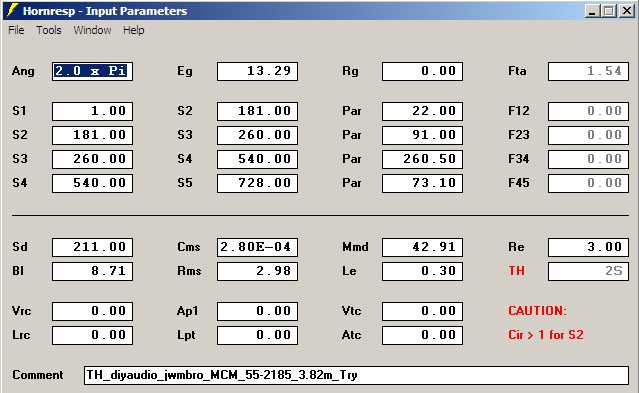The width and height of the screenshot is (639, 393).
Task: Click the Atc label
Action: pyautogui.click(x=352, y=335)
